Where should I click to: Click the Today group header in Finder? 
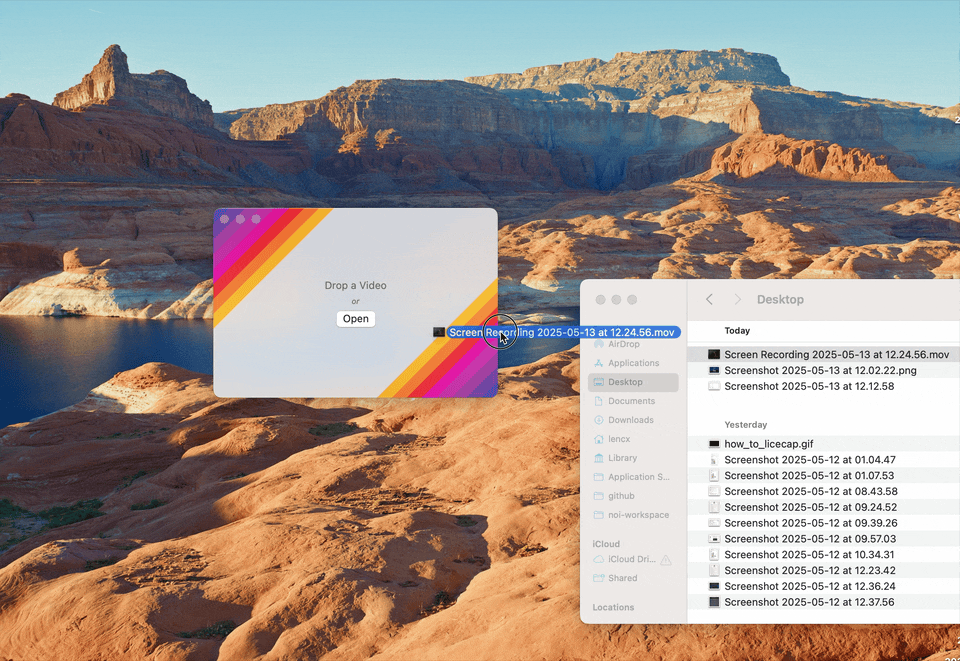[x=737, y=330]
